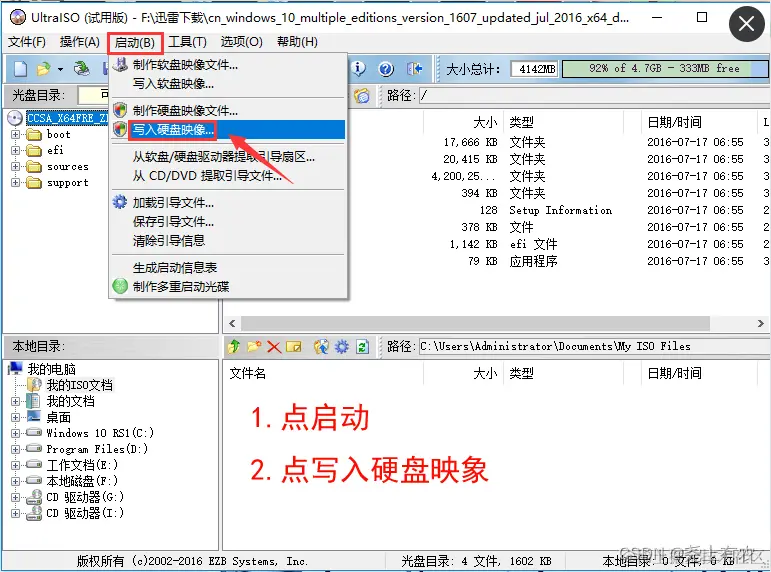Viewport: 771px width, 572px height.
Task: Sort upper list by 类型 column header
Action: point(521,122)
